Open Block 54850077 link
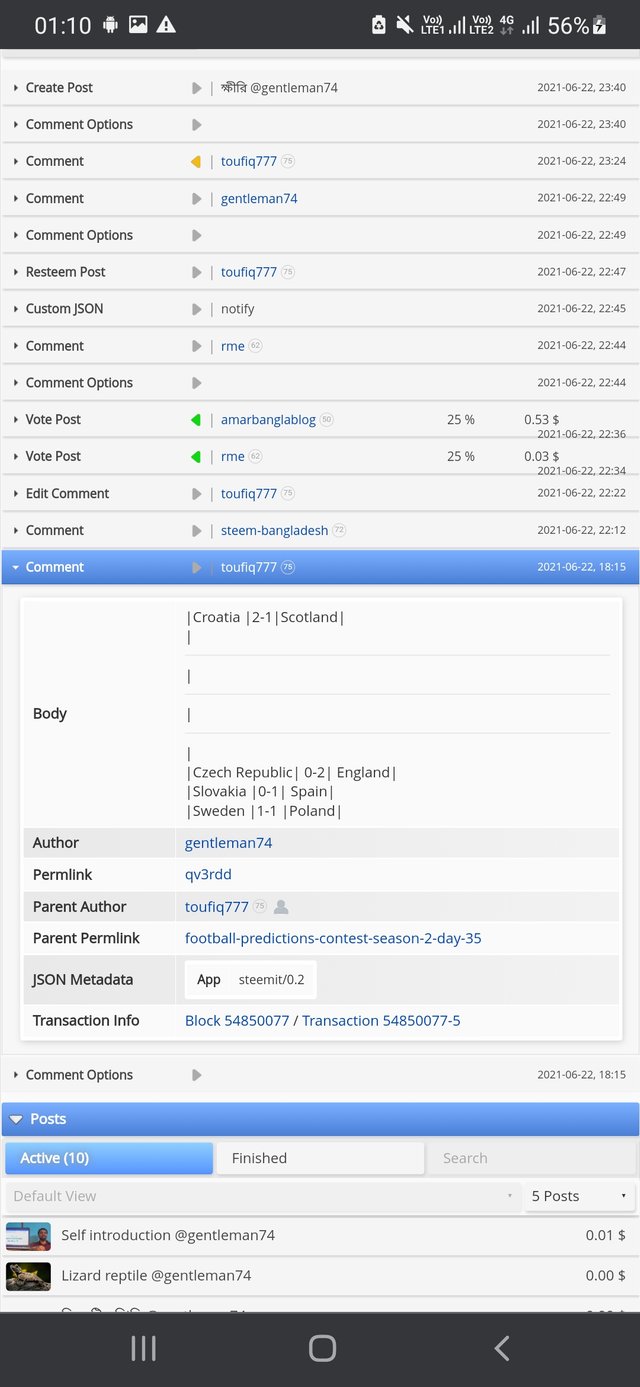The width and height of the screenshot is (640, 1387). click(237, 1021)
